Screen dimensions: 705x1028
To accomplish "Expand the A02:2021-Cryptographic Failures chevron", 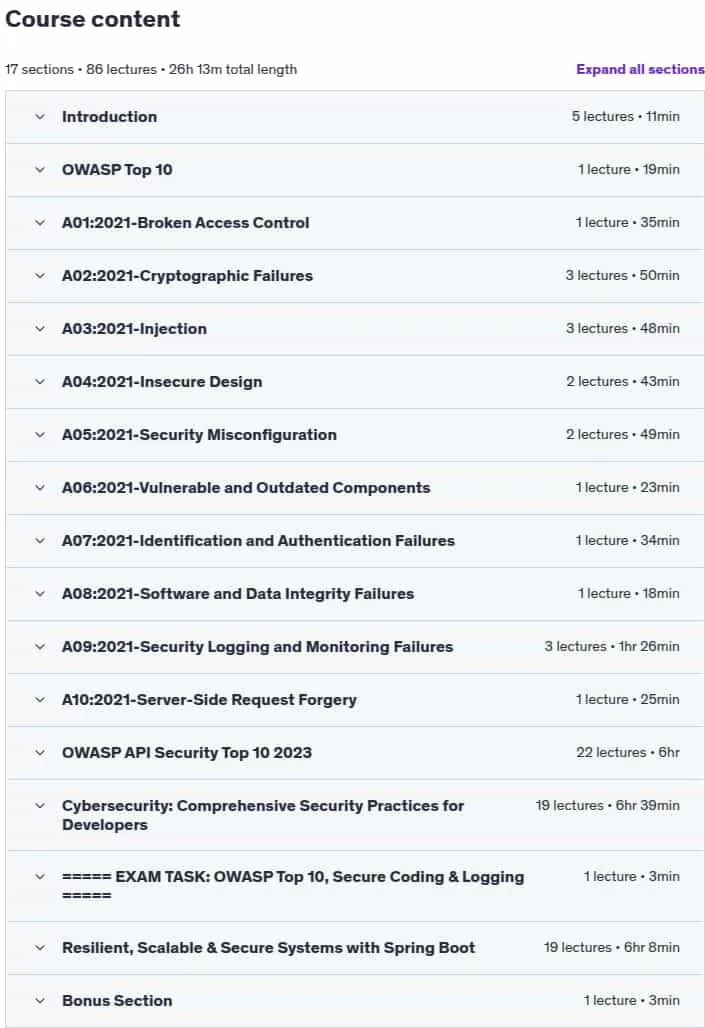I will [40, 276].
